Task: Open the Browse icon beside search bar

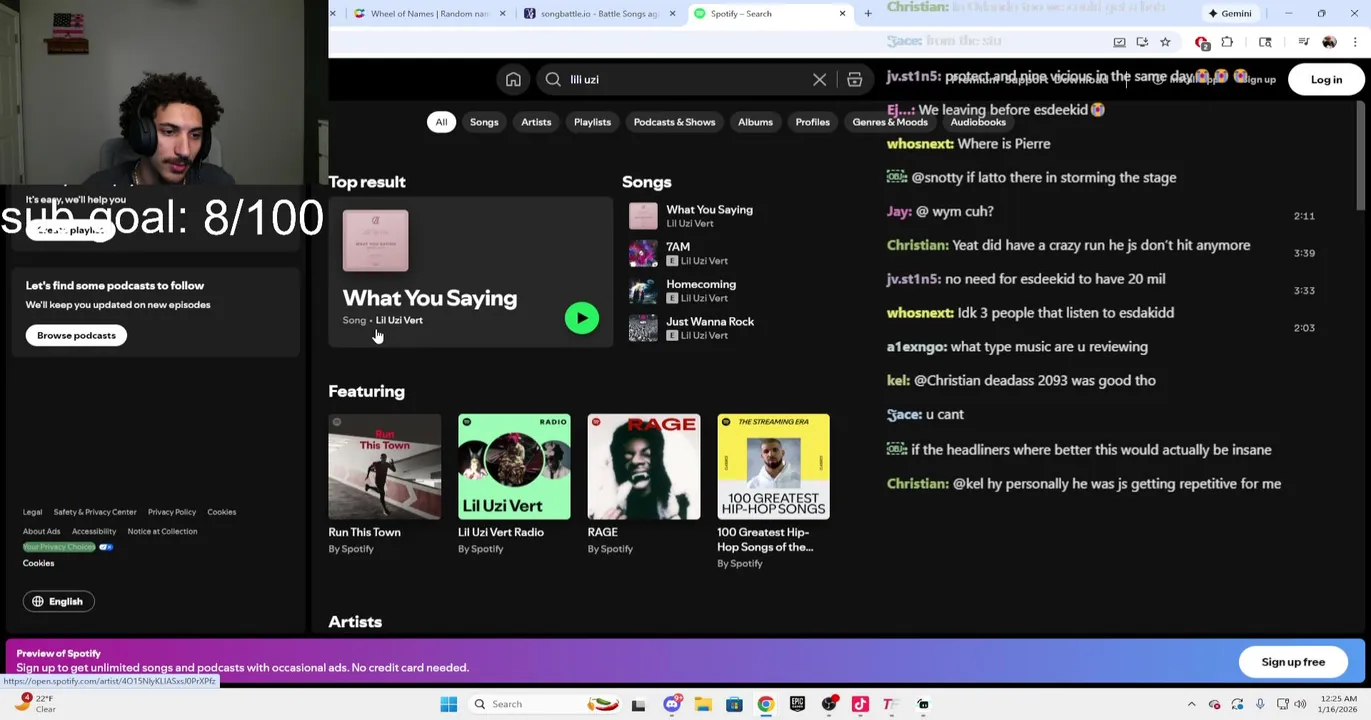Action: click(854, 80)
